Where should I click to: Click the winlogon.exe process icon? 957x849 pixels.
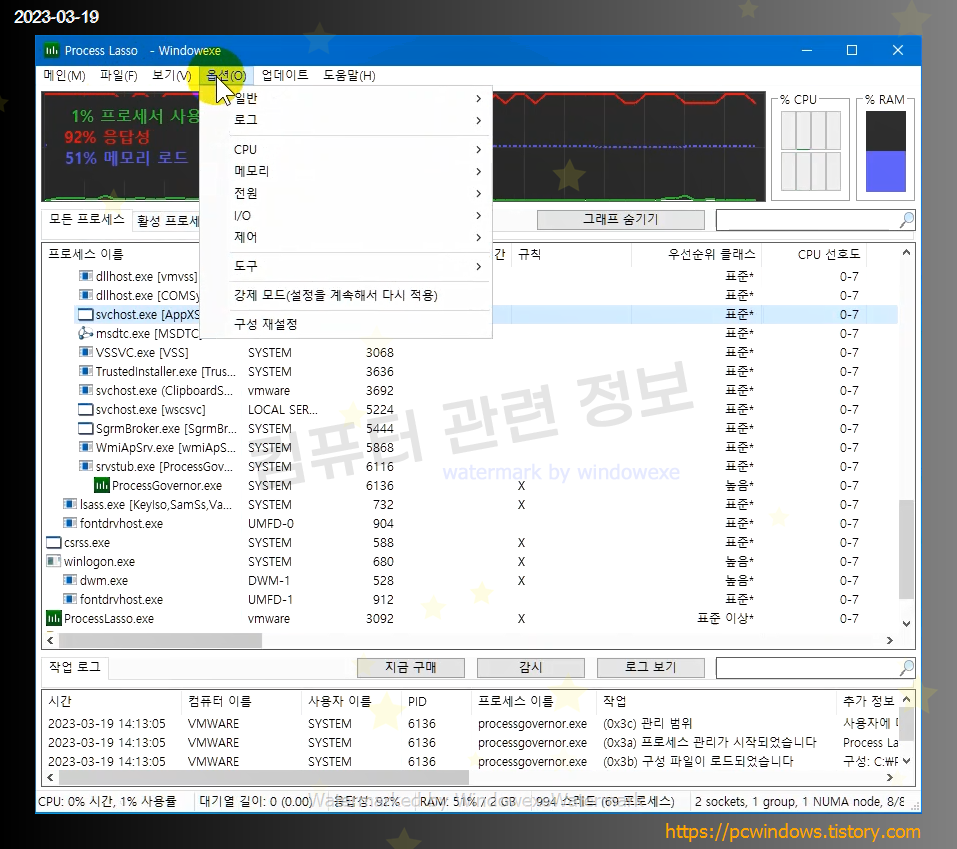pyautogui.click(x=54, y=562)
